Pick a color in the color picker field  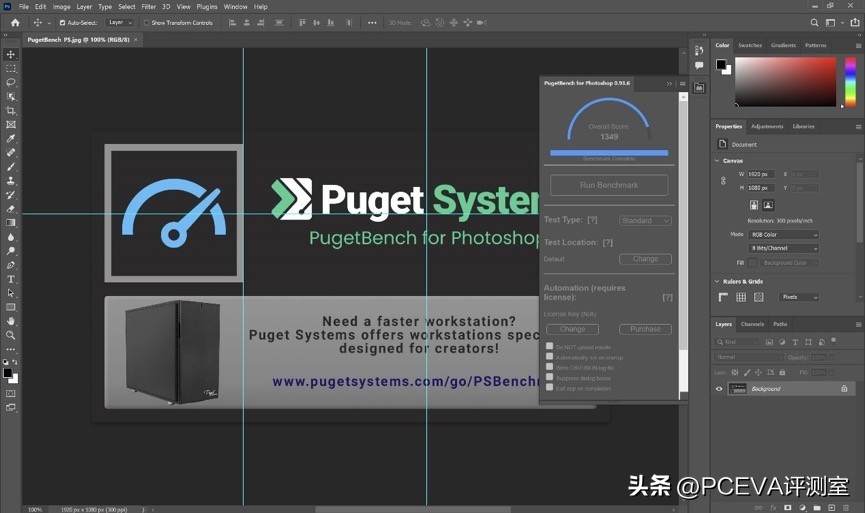[785, 80]
